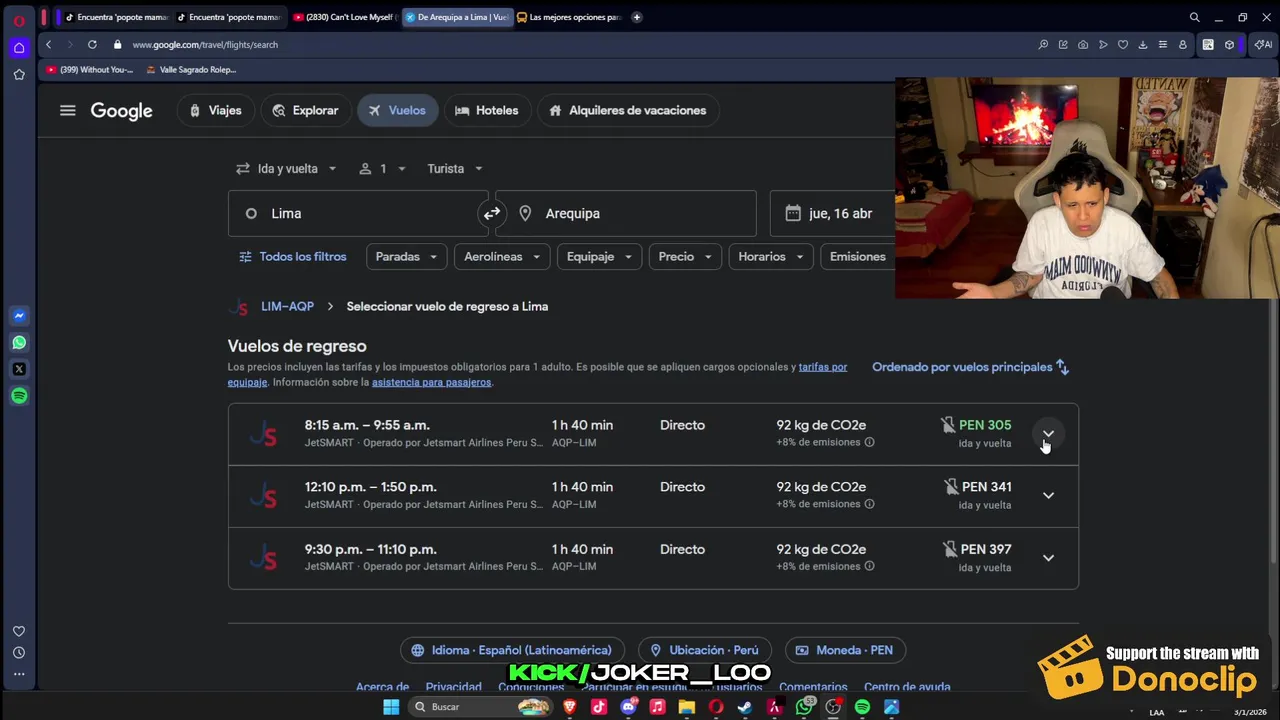Open Todos los filtros panel
Viewport: 1280px width, 720px height.
[x=292, y=257]
